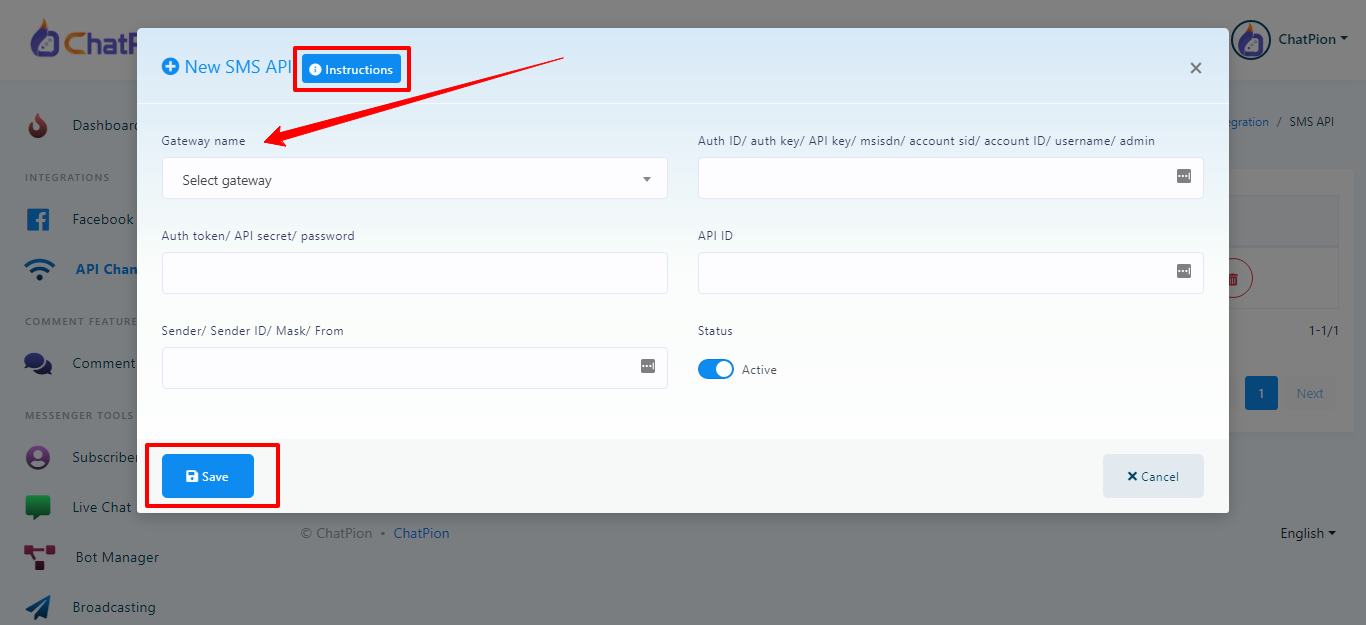Open the English language selector
The width and height of the screenshot is (1366, 625).
(1307, 534)
